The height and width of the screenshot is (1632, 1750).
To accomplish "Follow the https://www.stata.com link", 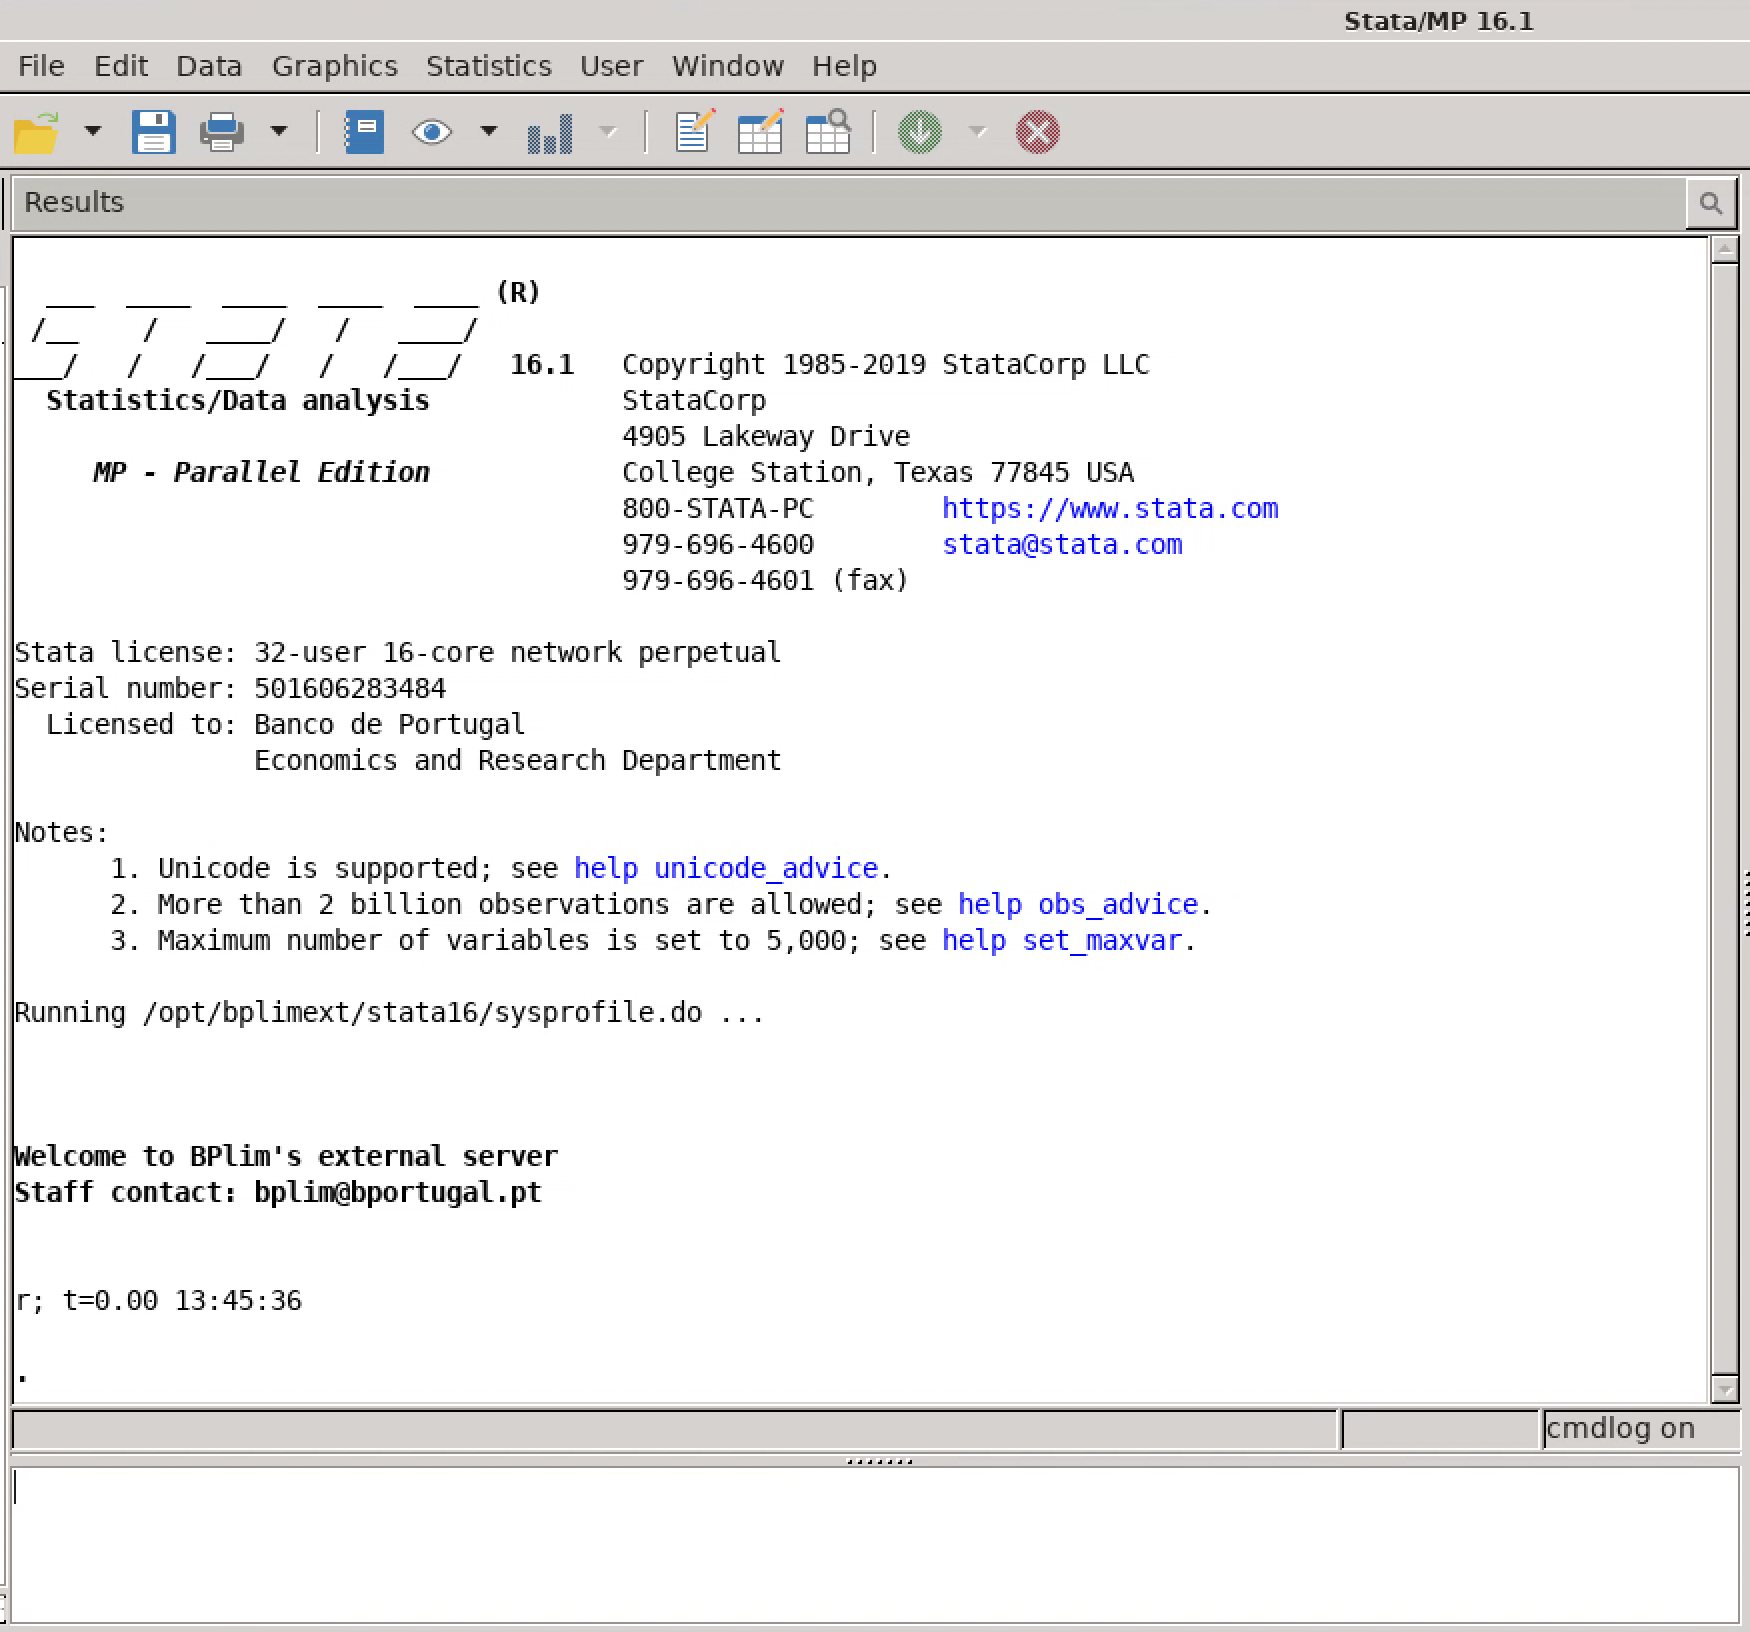I will pyautogui.click(x=1109, y=508).
